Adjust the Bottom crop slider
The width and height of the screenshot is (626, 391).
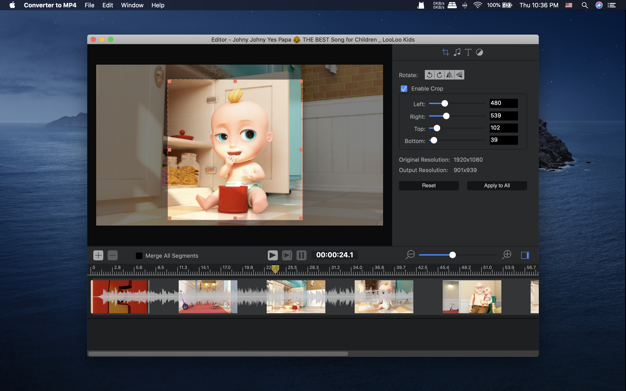[434, 140]
